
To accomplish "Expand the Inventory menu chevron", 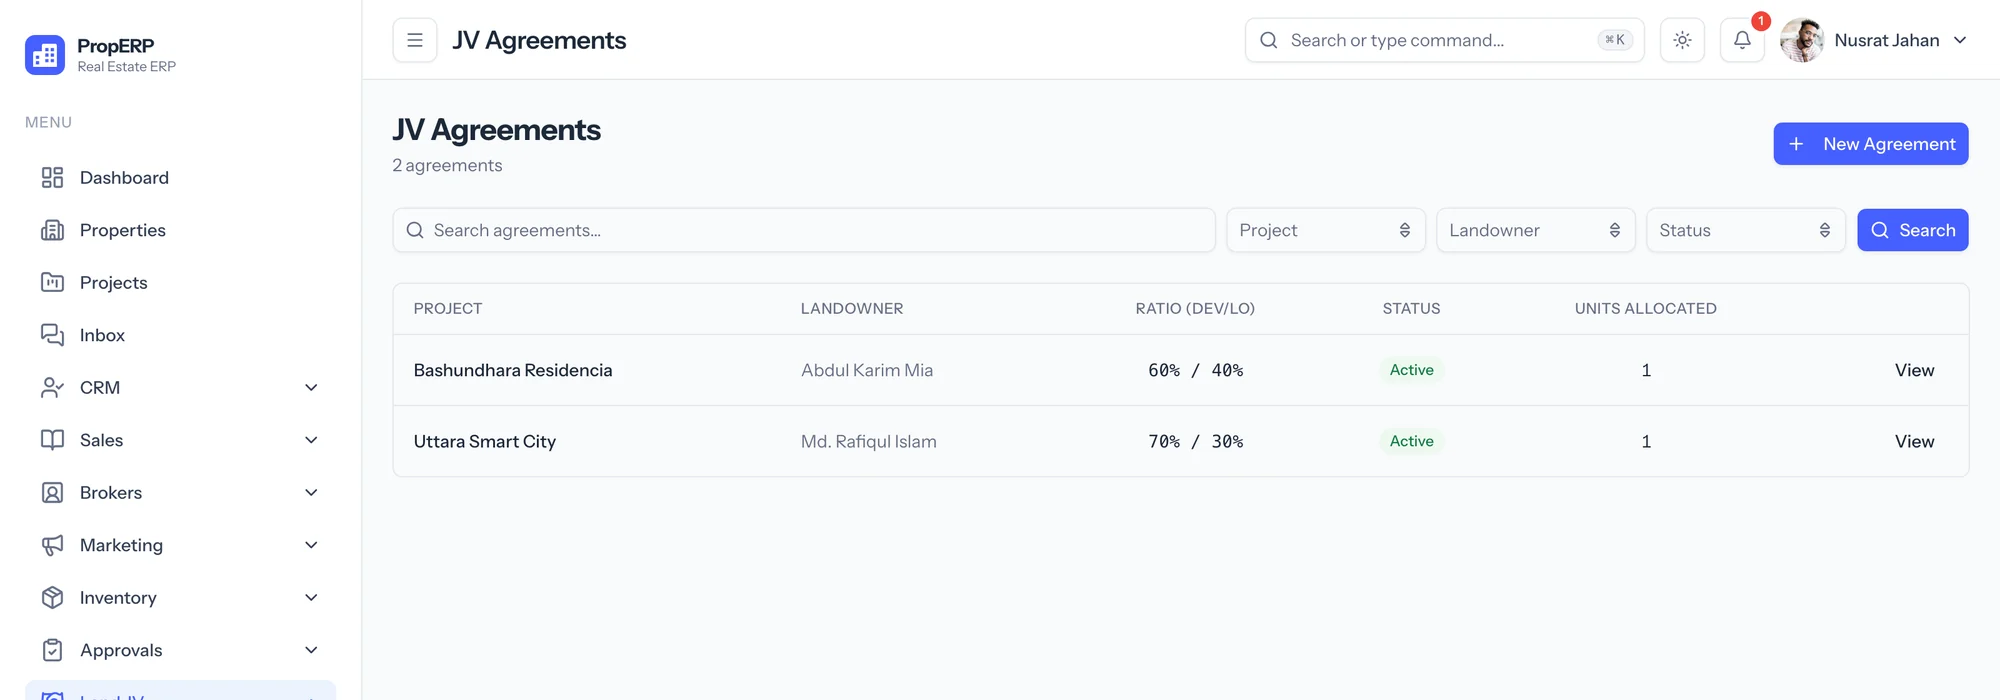I will (311, 598).
